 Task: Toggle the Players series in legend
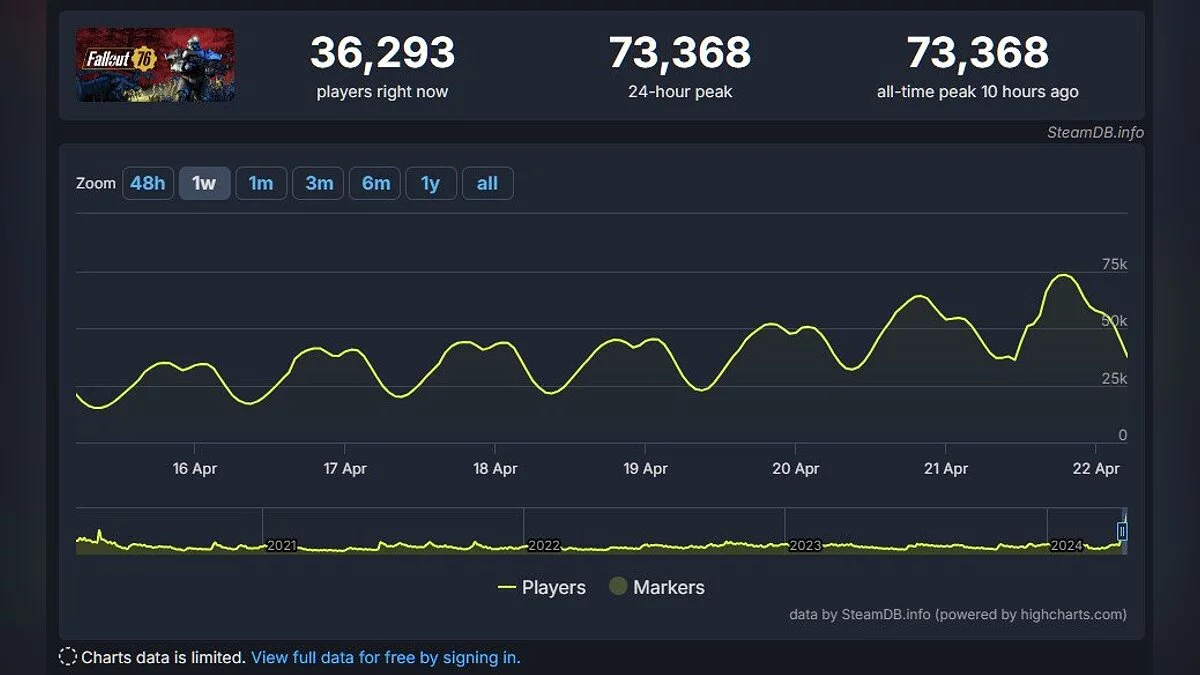[542, 587]
